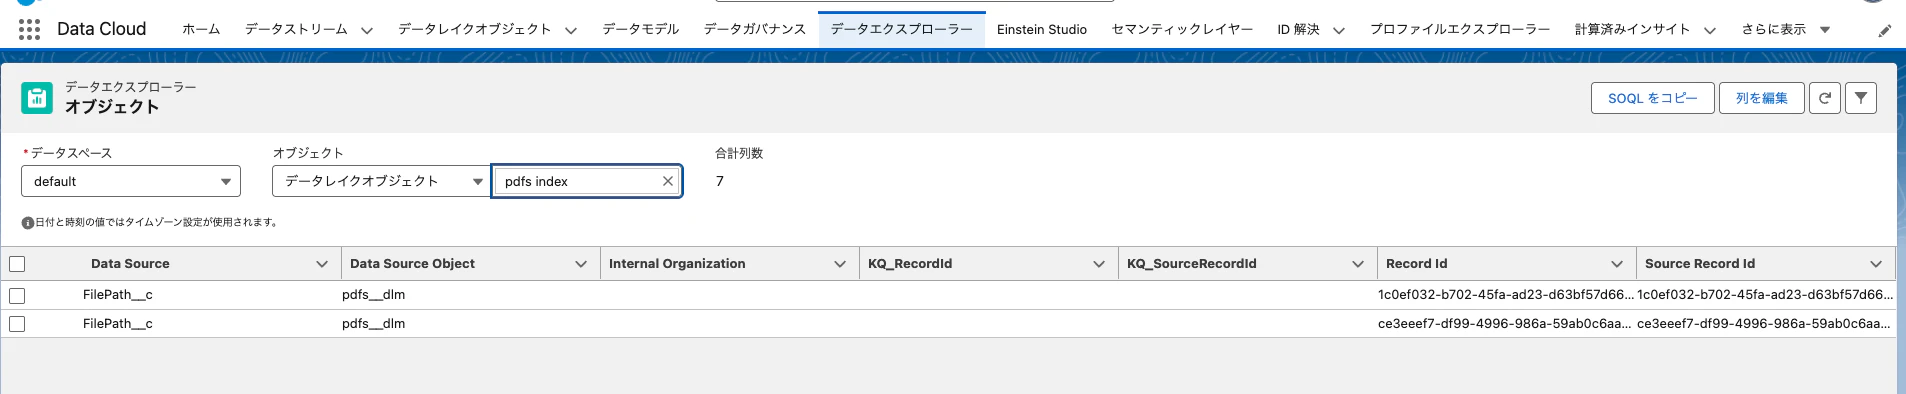Open the Einstein Studio tab
Image resolution: width=1906 pixels, height=394 pixels.
1042,29
